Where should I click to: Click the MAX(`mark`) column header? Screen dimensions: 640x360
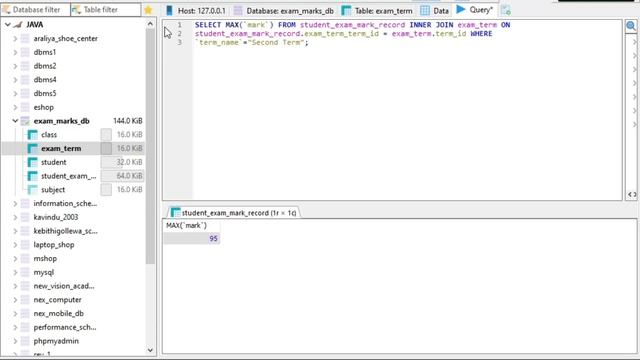(191, 226)
